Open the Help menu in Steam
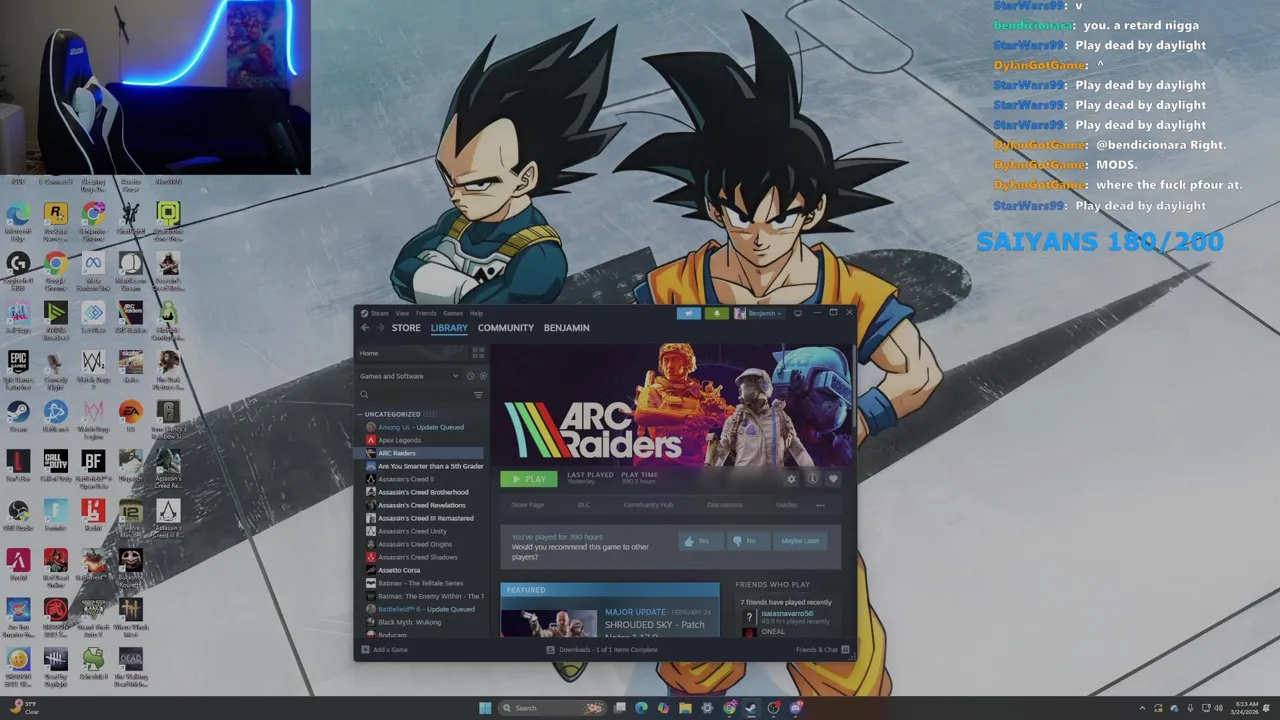 pyautogui.click(x=476, y=313)
